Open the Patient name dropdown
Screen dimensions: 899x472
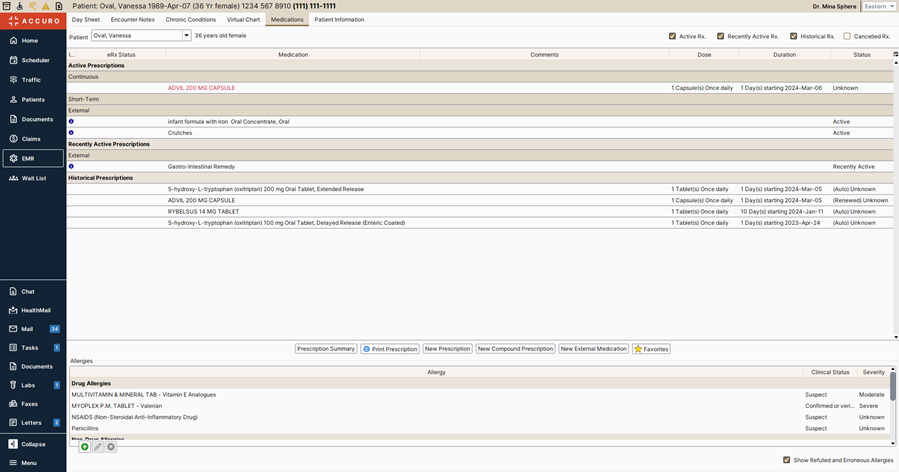coord(186,36)
